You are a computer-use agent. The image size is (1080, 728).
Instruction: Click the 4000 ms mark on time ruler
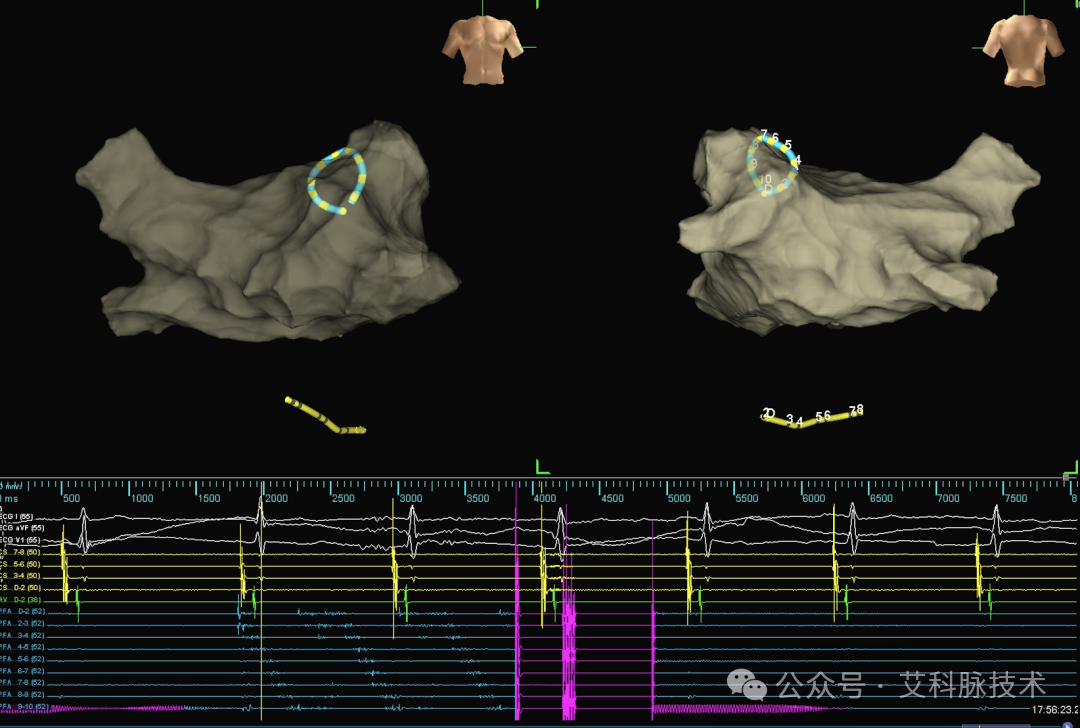(x=544, y=498)
